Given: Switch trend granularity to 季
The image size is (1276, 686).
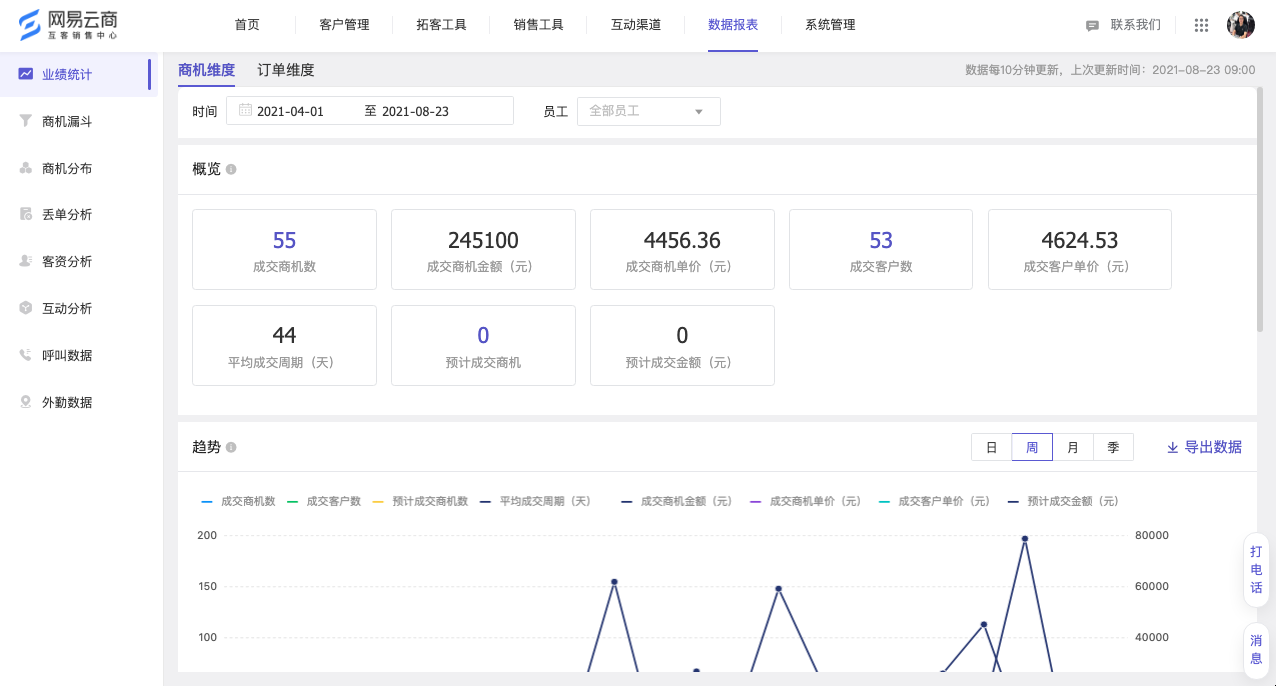Looking at the screenshot, I should pos(1113,447).
